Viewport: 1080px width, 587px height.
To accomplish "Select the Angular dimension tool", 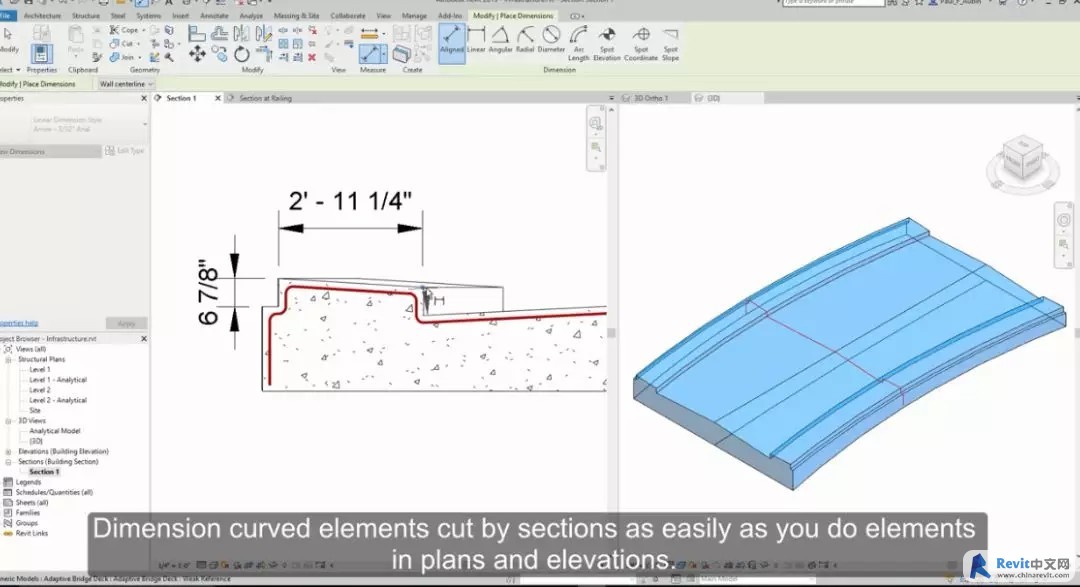I will coord(500,40).
